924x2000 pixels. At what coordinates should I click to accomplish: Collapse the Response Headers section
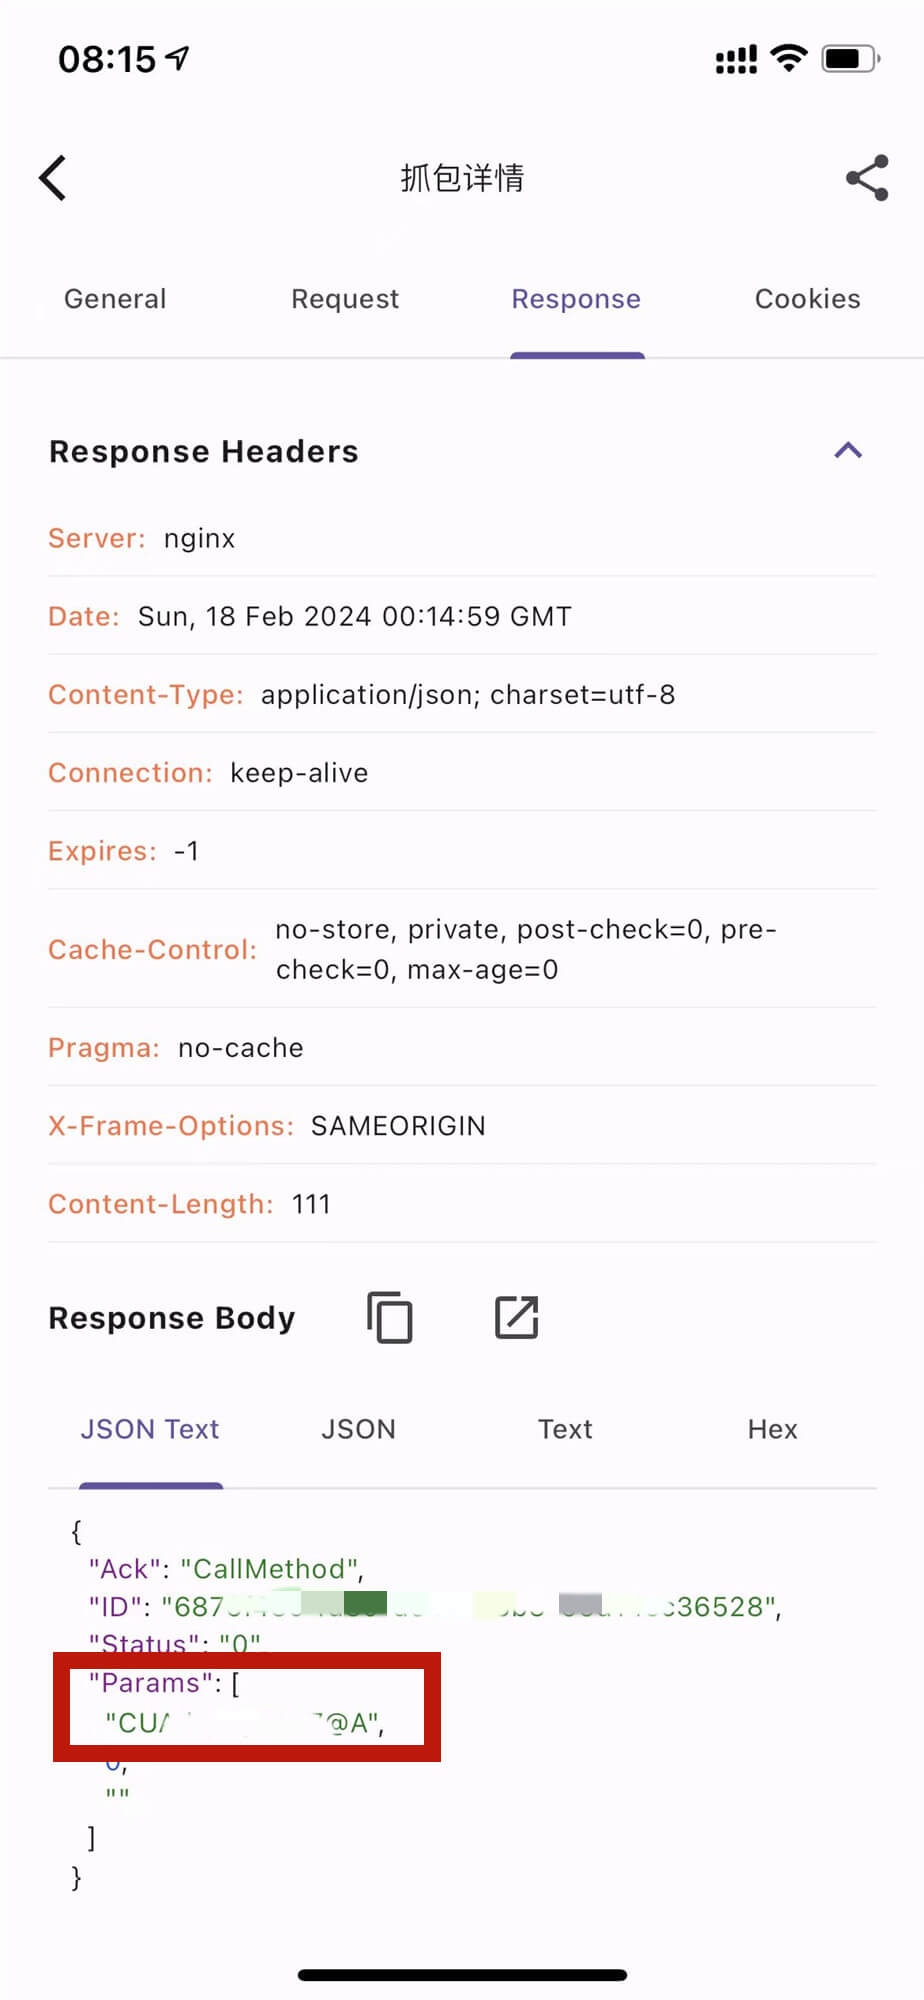pyautogui.click(x=848, y=451)
